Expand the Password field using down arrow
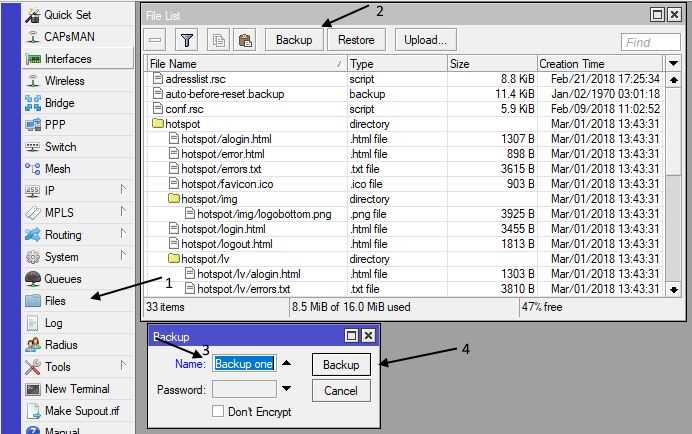The height and width of the screenshot is (434, 692). (287, 389)
